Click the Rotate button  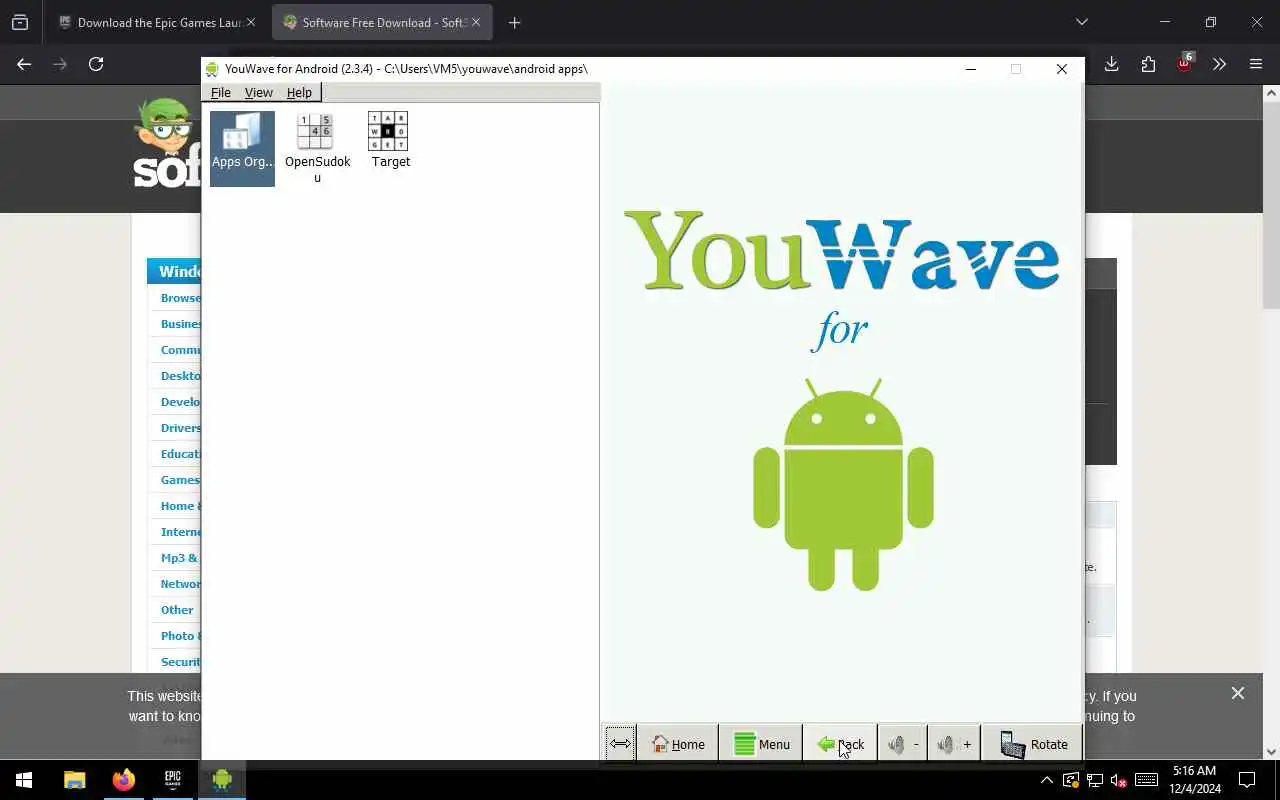1033,744
